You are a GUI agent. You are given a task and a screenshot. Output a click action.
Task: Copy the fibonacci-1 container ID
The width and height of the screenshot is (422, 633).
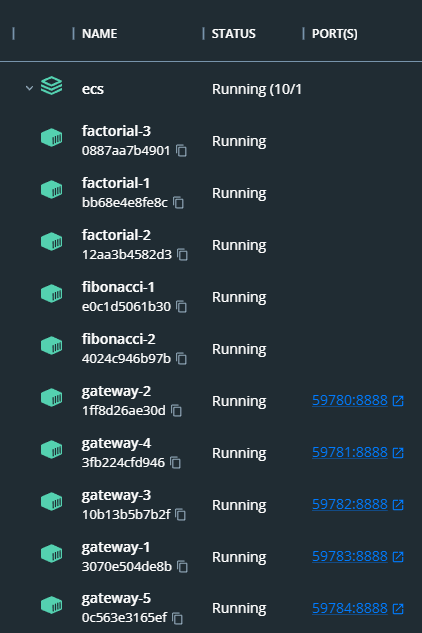point(182,307)
